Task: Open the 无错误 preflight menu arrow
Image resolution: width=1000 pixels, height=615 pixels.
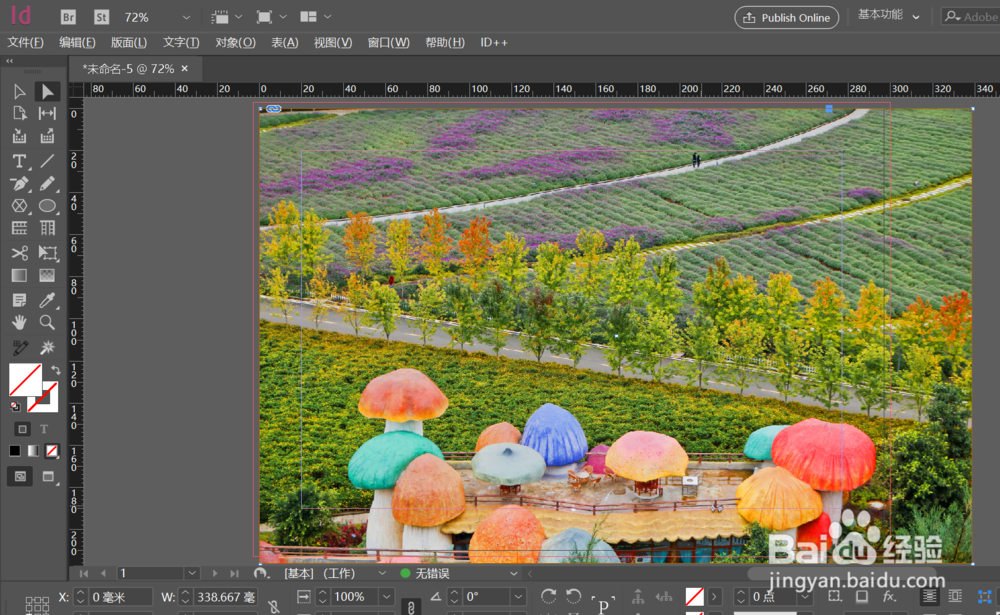Action: (513, 573)
